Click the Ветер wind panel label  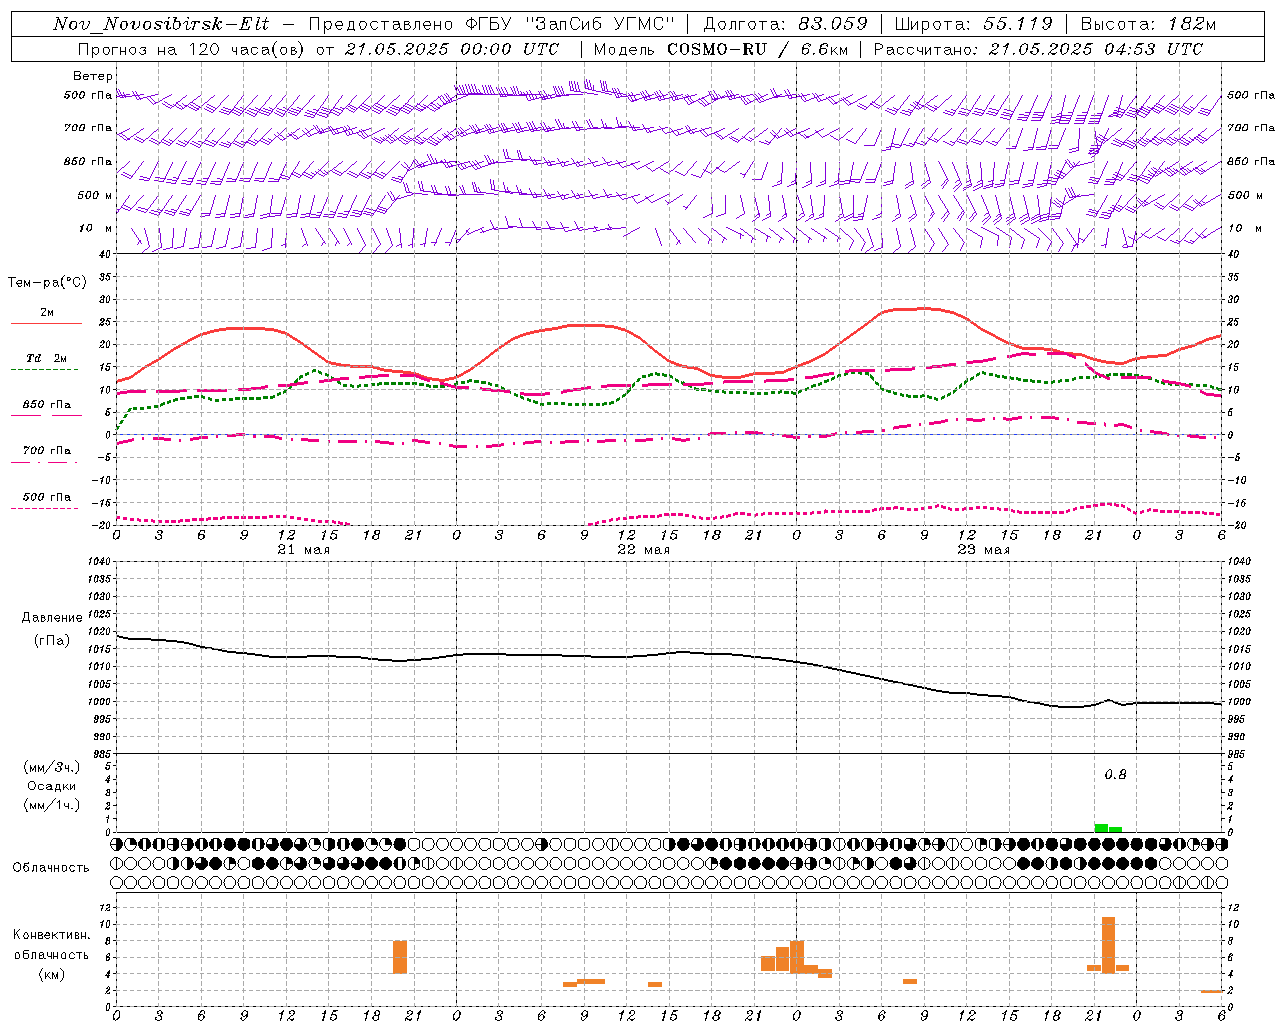pos(93,76)
